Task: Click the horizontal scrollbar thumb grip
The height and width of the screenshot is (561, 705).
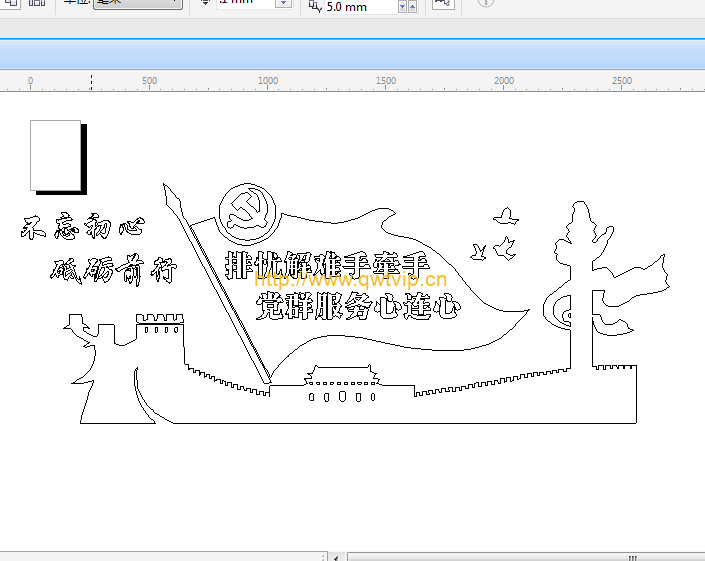Action: coord(633,558)
